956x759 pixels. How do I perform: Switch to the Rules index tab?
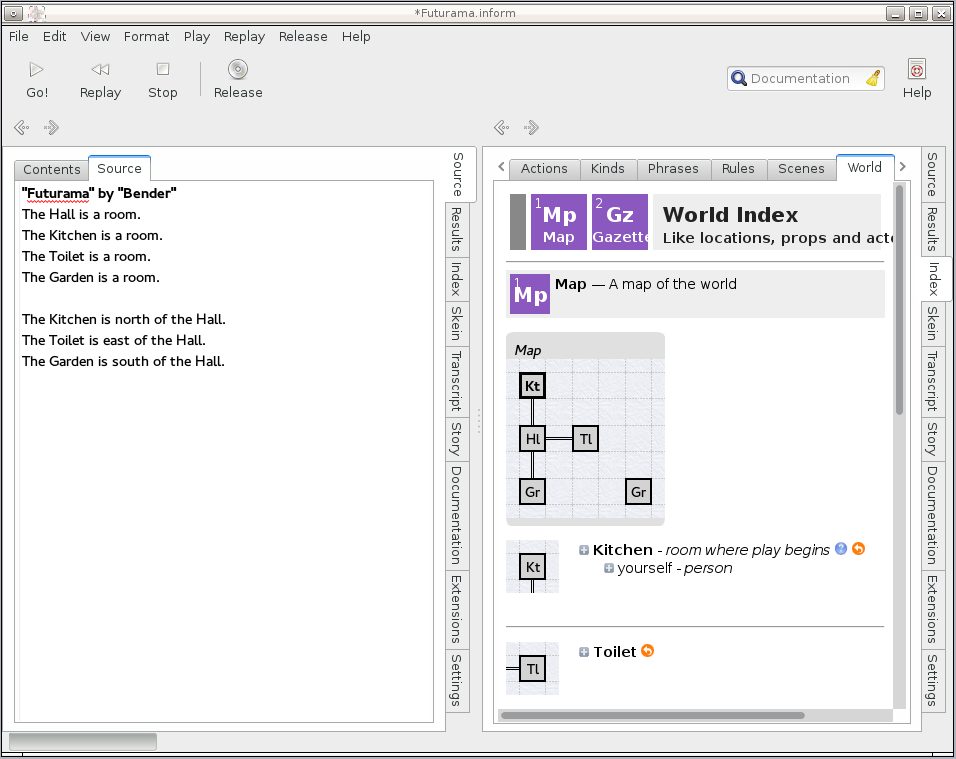(738, 168)
